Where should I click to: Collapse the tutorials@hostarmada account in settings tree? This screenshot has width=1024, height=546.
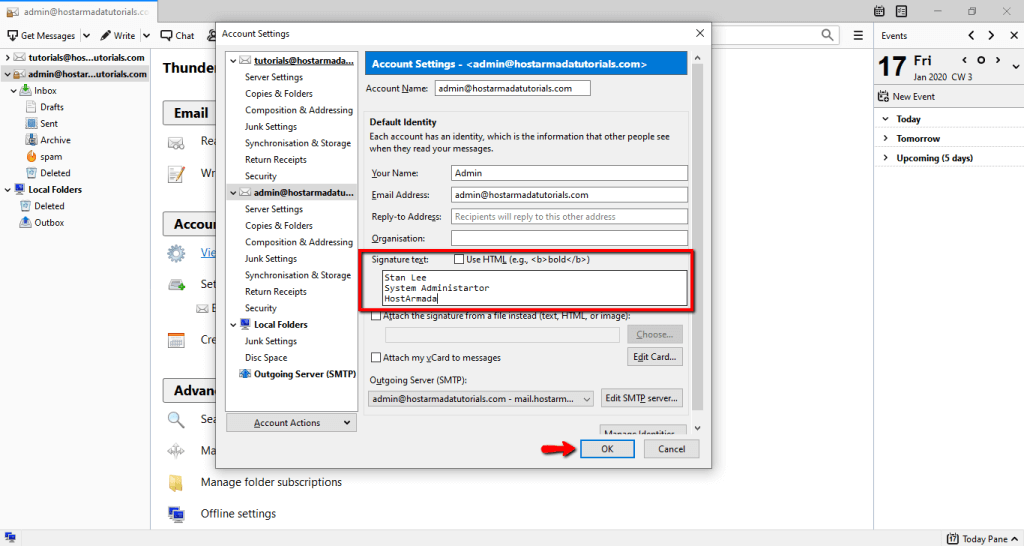click(x=232, y=60)
